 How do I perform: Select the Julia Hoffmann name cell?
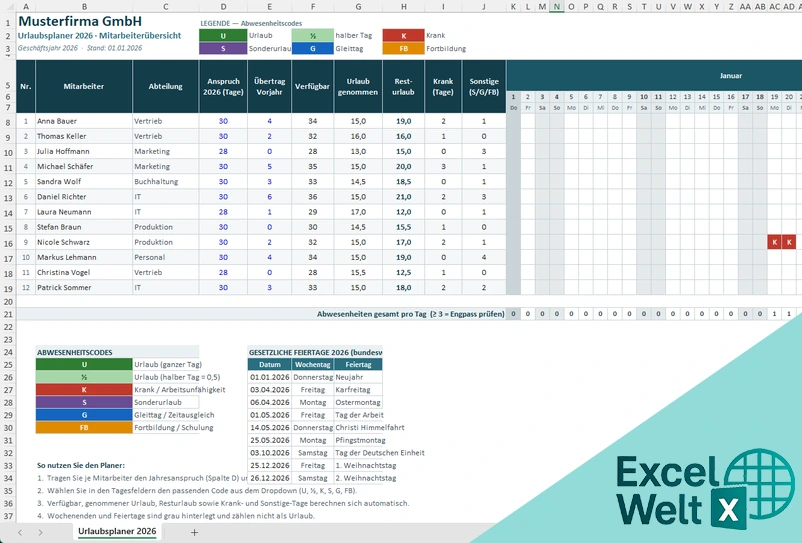pyautogui.click(x=84, y=151)
